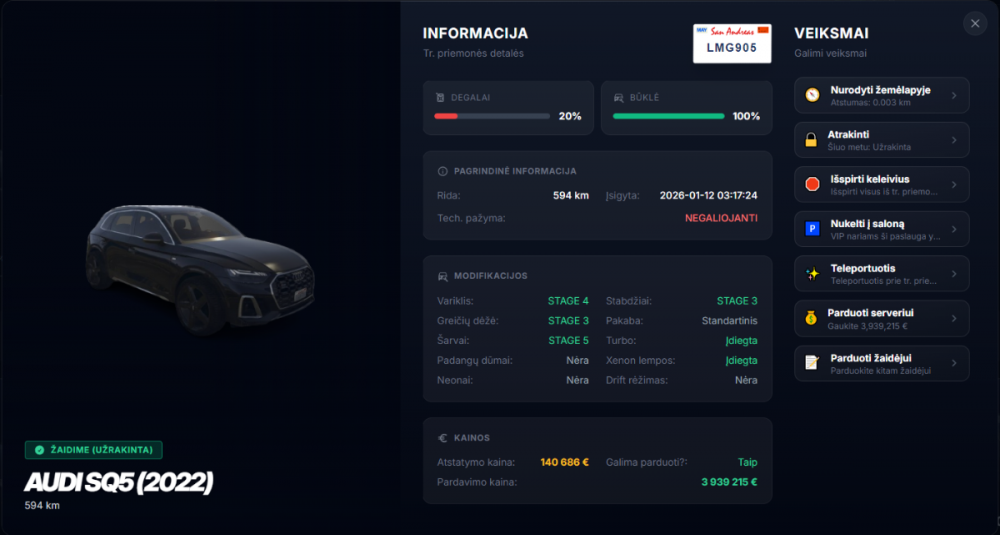The image size is (1000, 535).
Task: Click the Padangų dūmai Nėra value
Action: pyautogui.click(x=577, y=360)
